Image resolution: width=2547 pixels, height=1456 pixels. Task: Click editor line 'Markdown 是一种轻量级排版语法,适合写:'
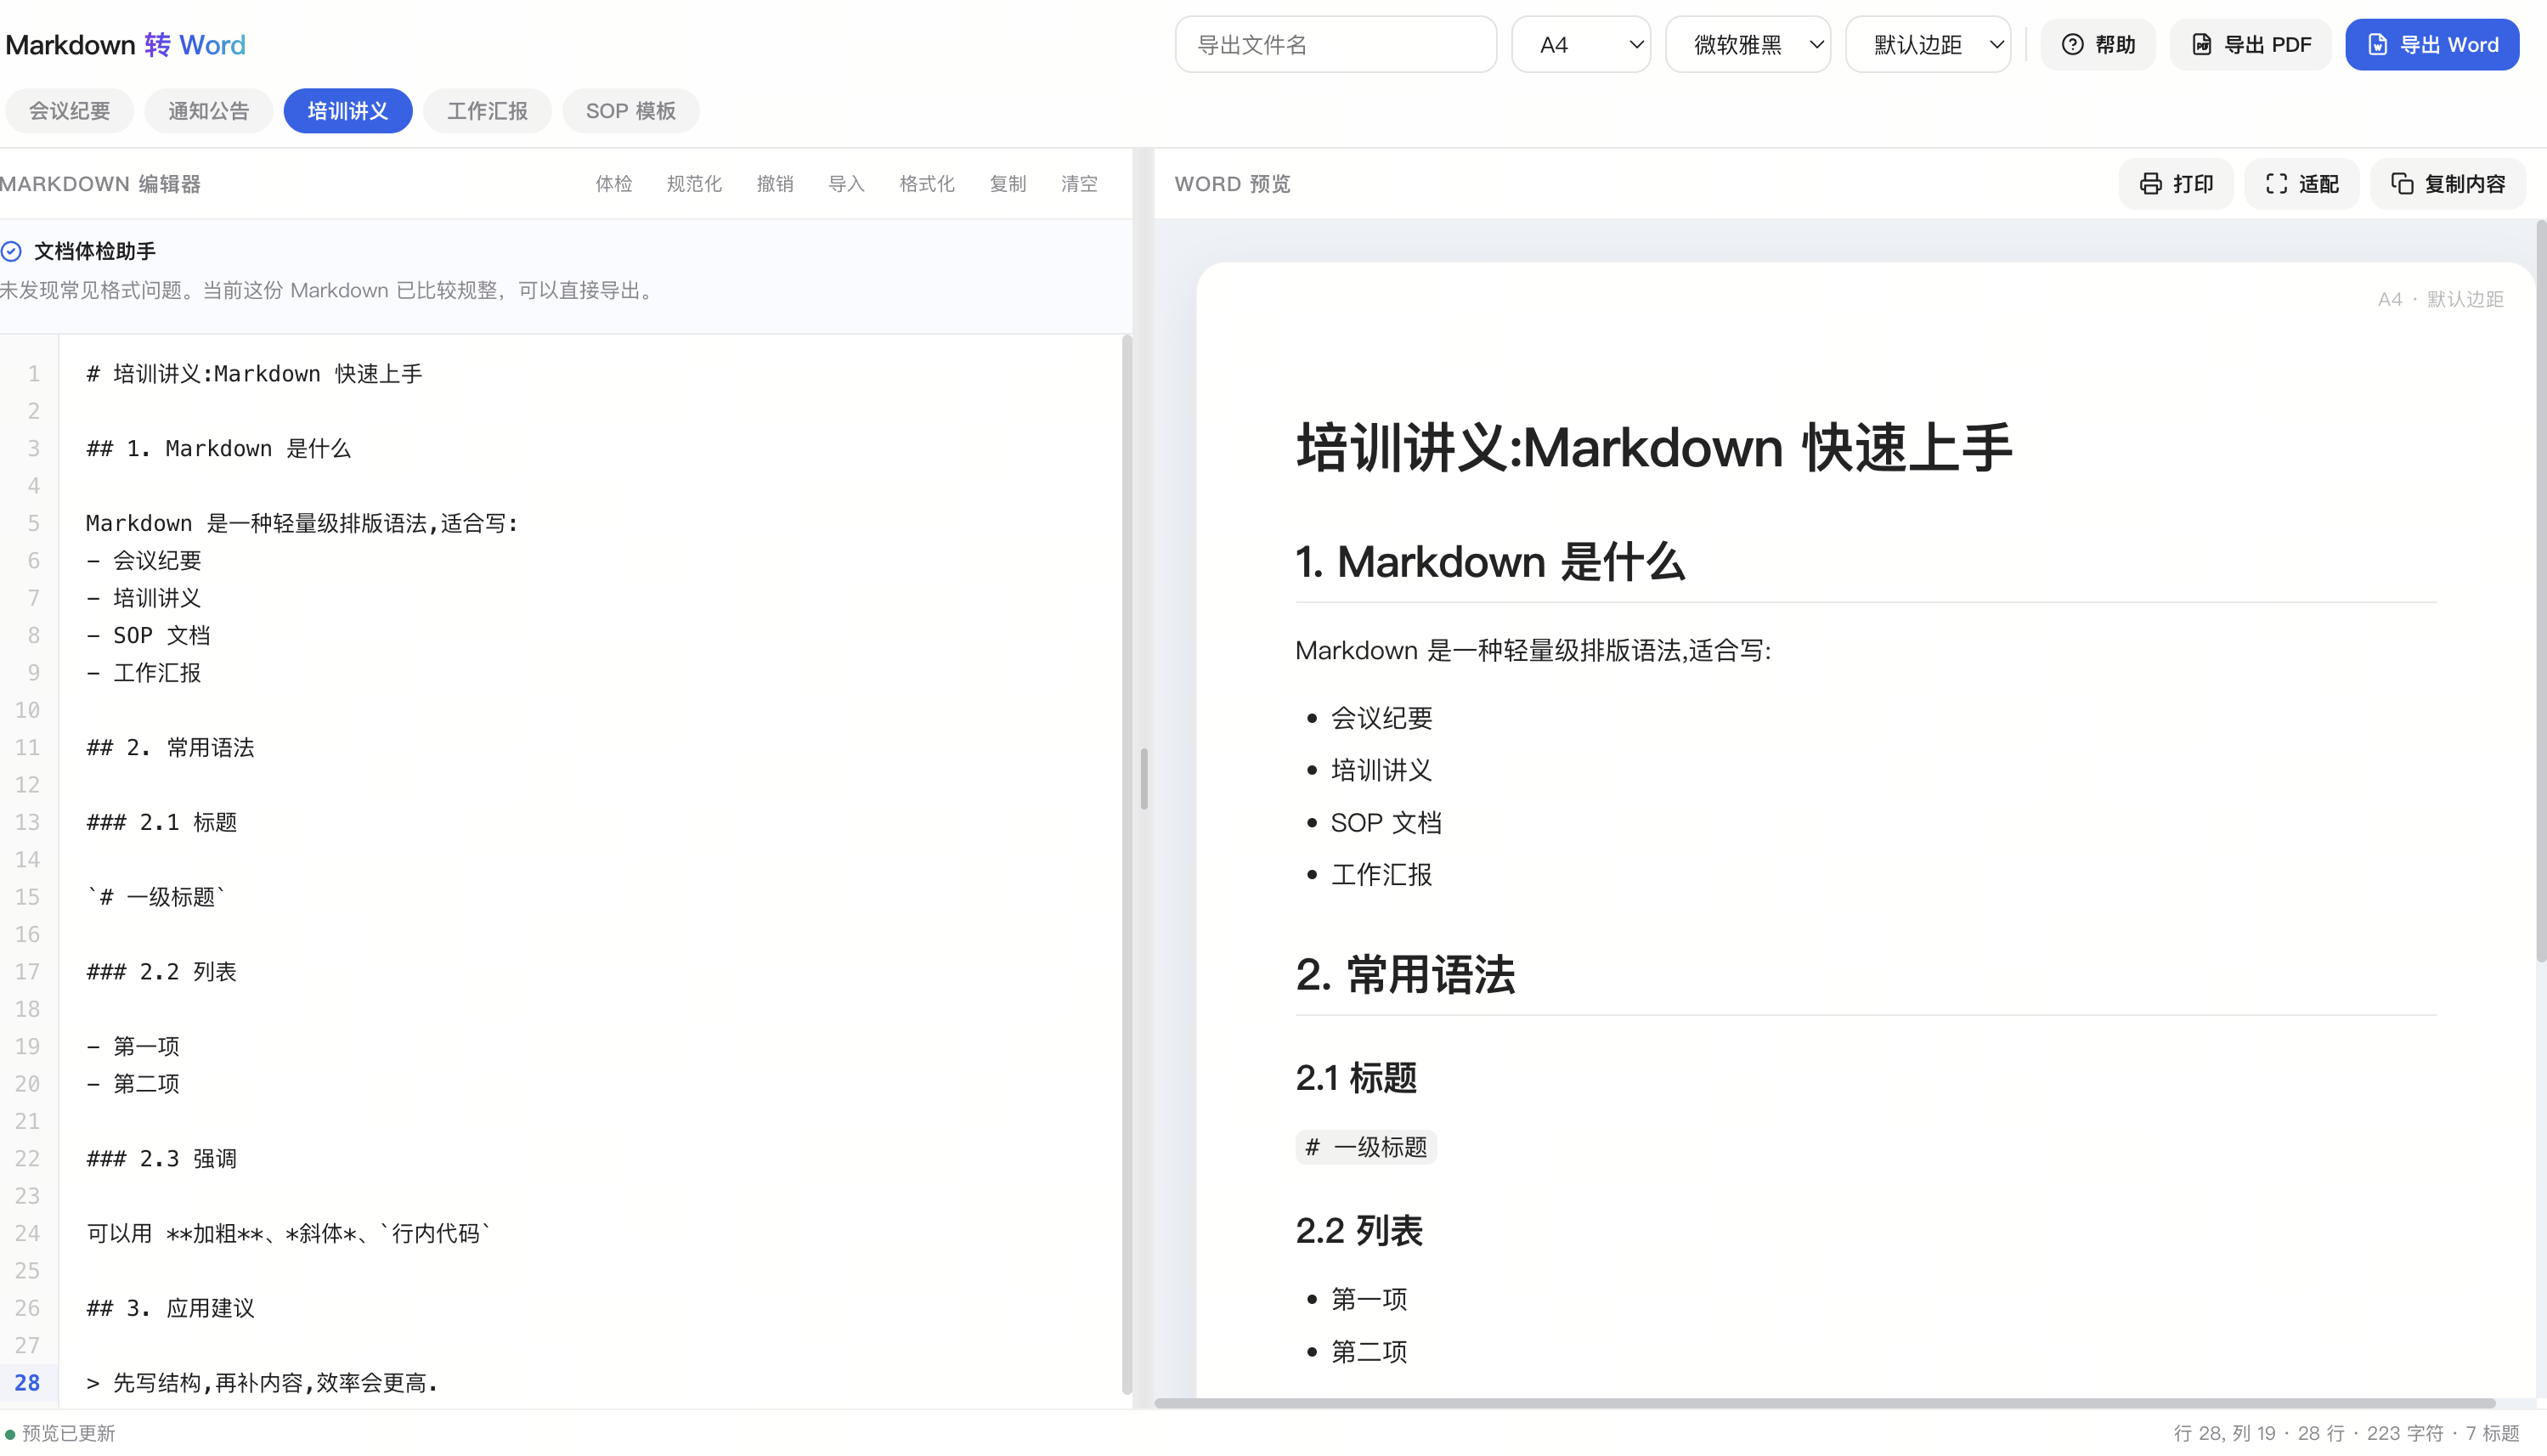pos(302,524)
